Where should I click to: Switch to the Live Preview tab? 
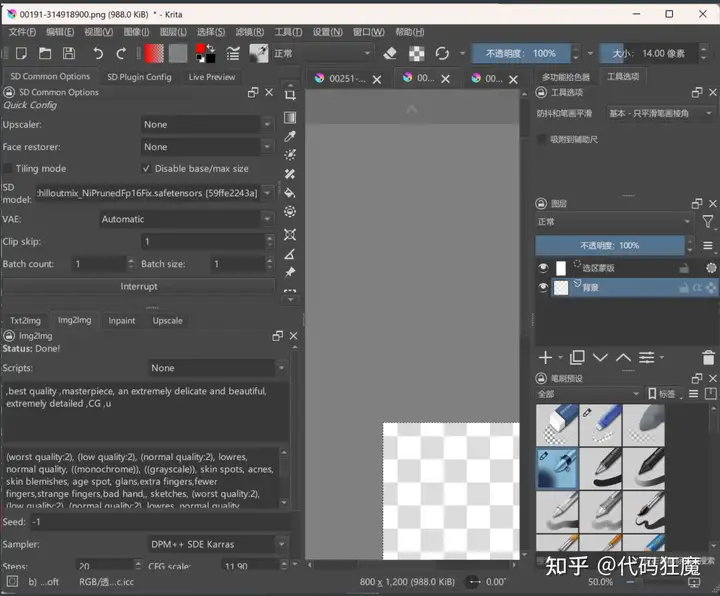212,77
